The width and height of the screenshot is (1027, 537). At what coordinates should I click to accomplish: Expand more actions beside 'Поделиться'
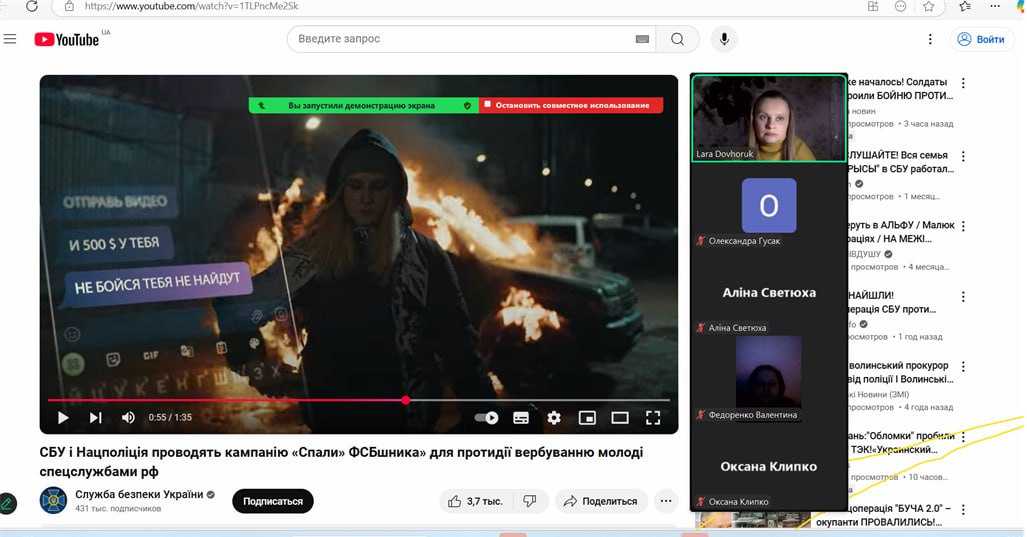pos(666,501)
